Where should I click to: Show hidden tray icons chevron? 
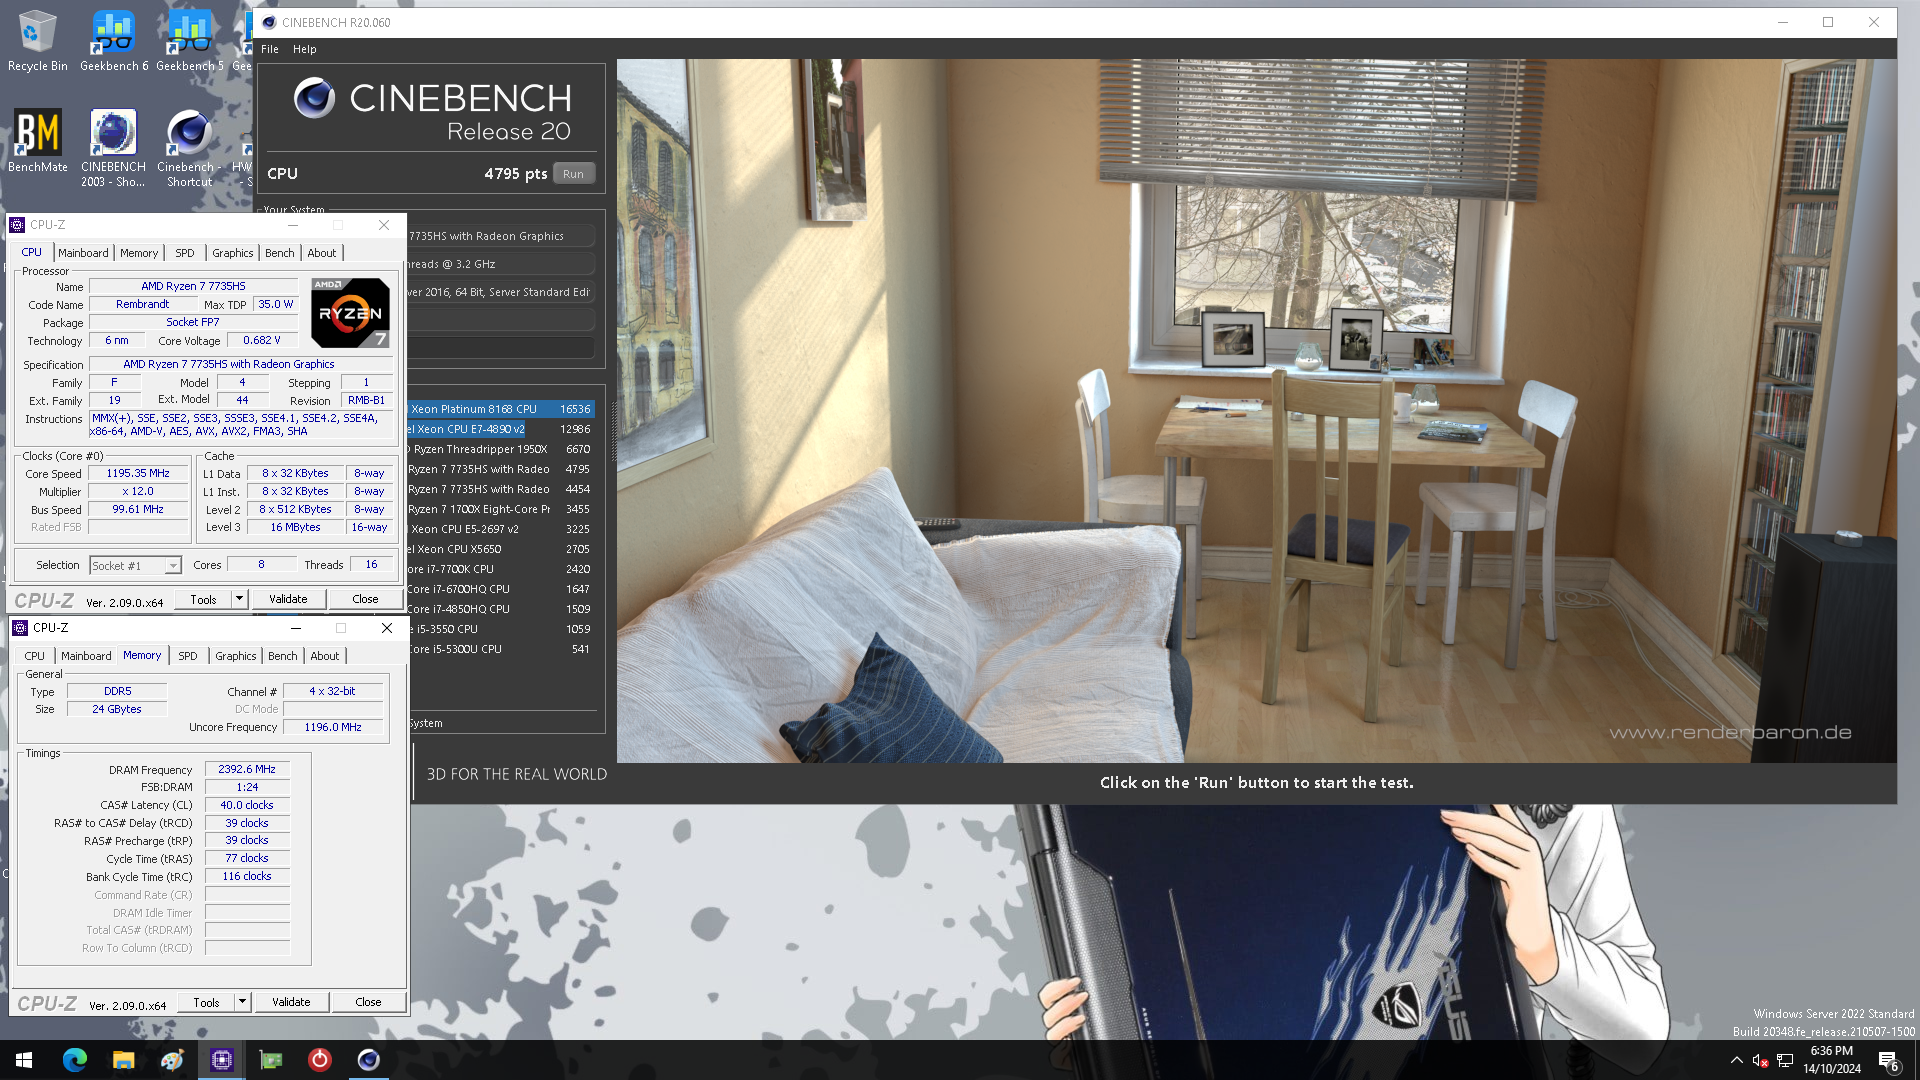[x=1736, y=1061]
